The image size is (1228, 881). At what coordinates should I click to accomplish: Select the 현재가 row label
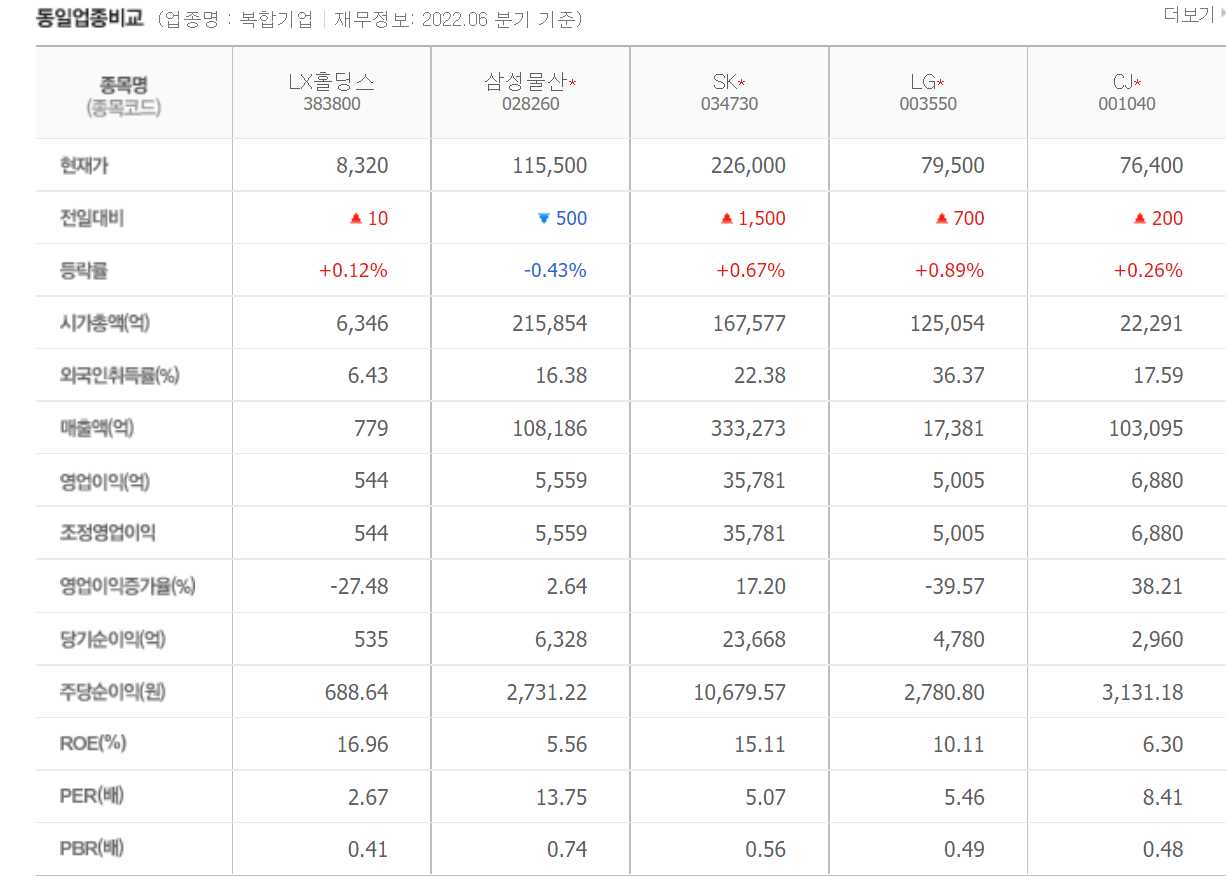pyautogui.click(x=86, y=165)
